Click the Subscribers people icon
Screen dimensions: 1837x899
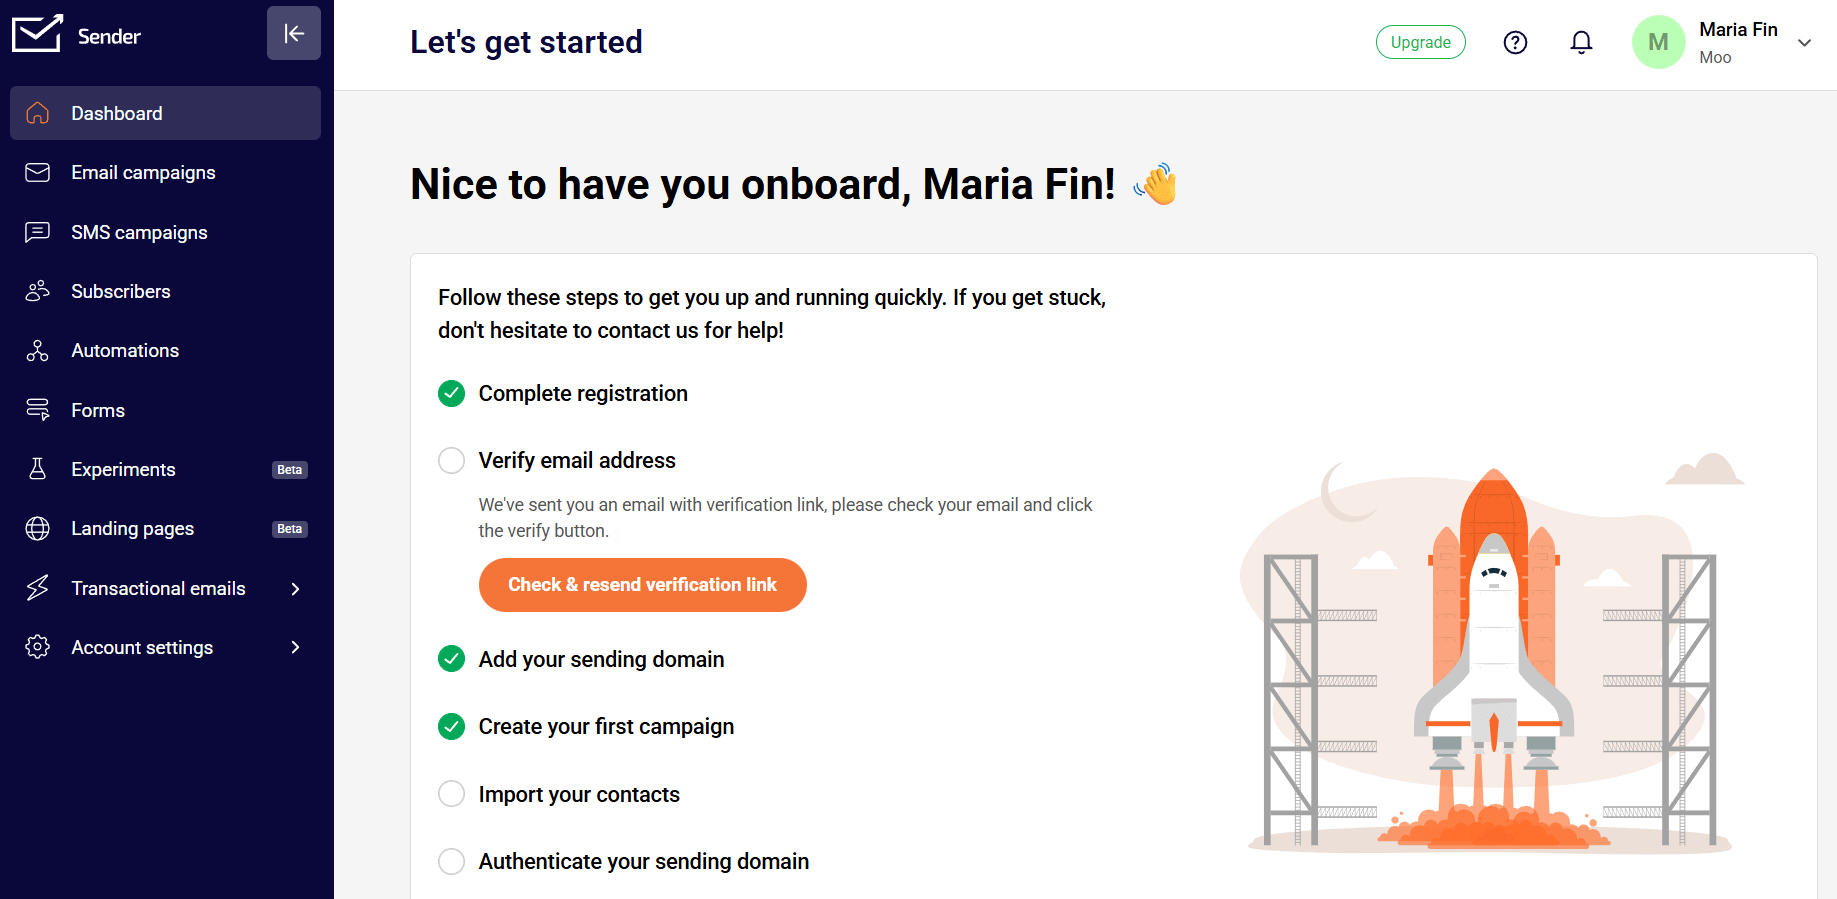click(x=38, y=291)
